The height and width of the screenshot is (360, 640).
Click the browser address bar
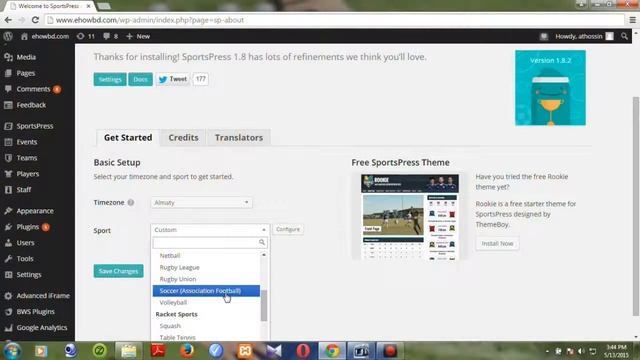[335, 20]
